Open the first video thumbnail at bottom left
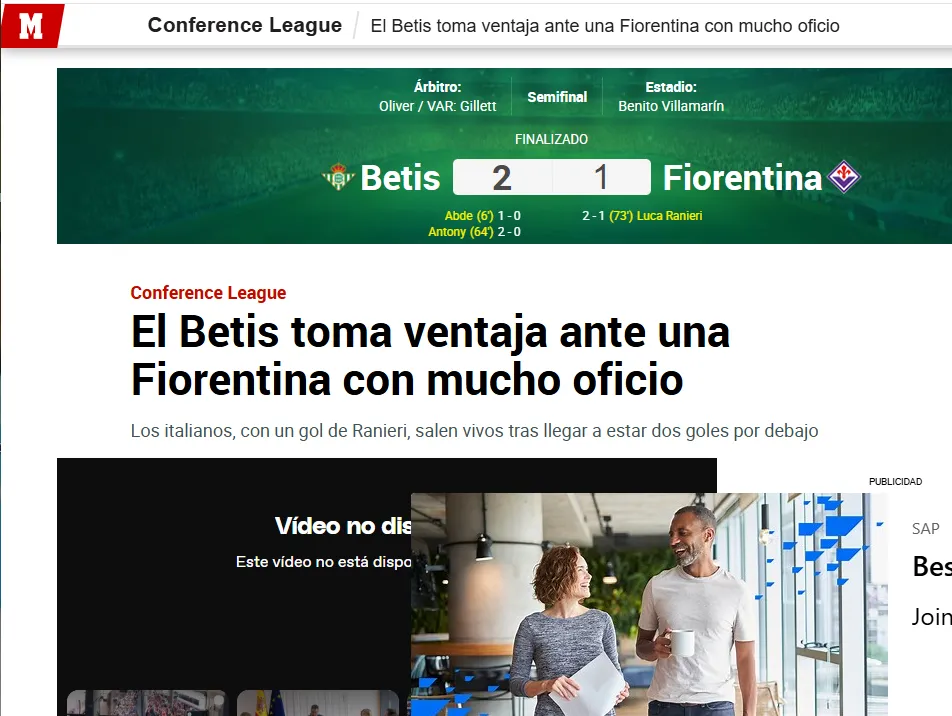 (146, 703)
